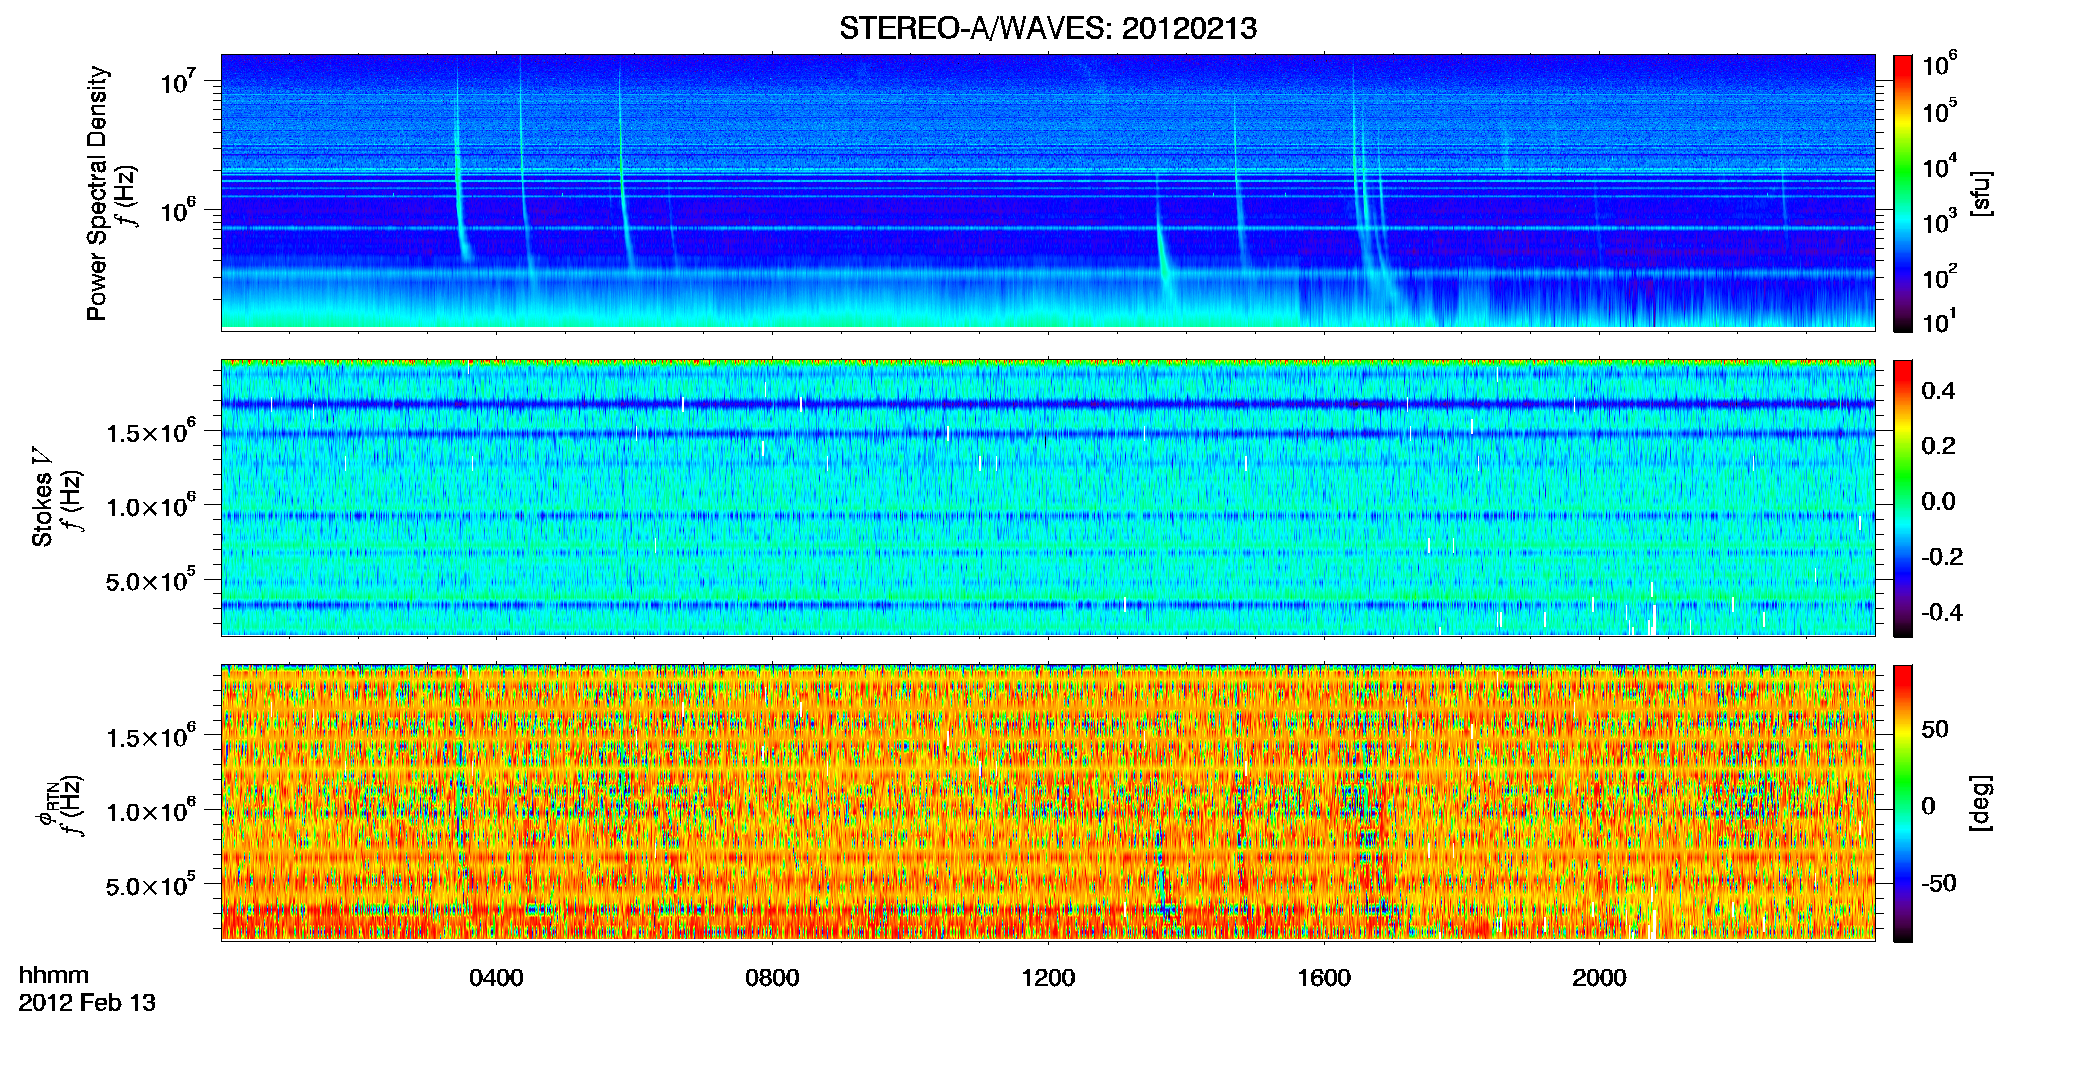Click the Stokes V spectrogram panel
The height and width of the screenshot is (1080, 2096).
click(x=1048, y=498)
